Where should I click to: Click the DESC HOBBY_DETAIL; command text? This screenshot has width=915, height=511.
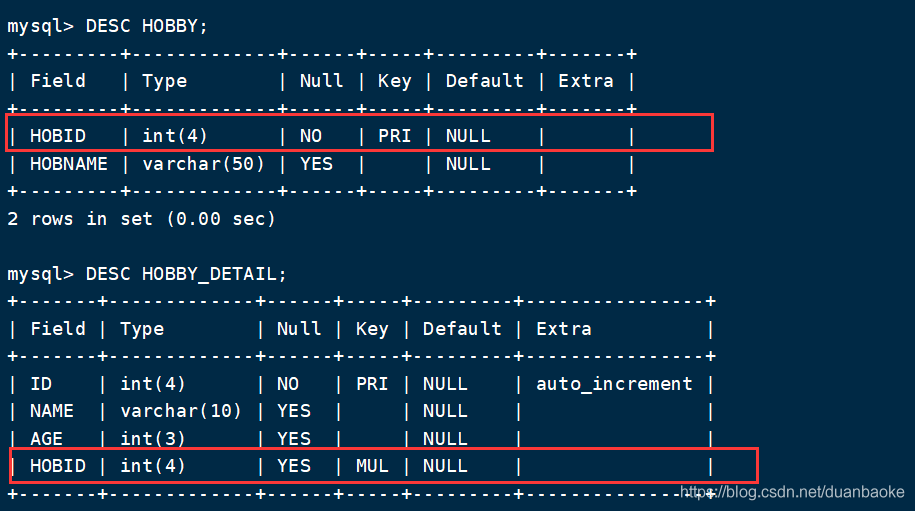(187, 273)
